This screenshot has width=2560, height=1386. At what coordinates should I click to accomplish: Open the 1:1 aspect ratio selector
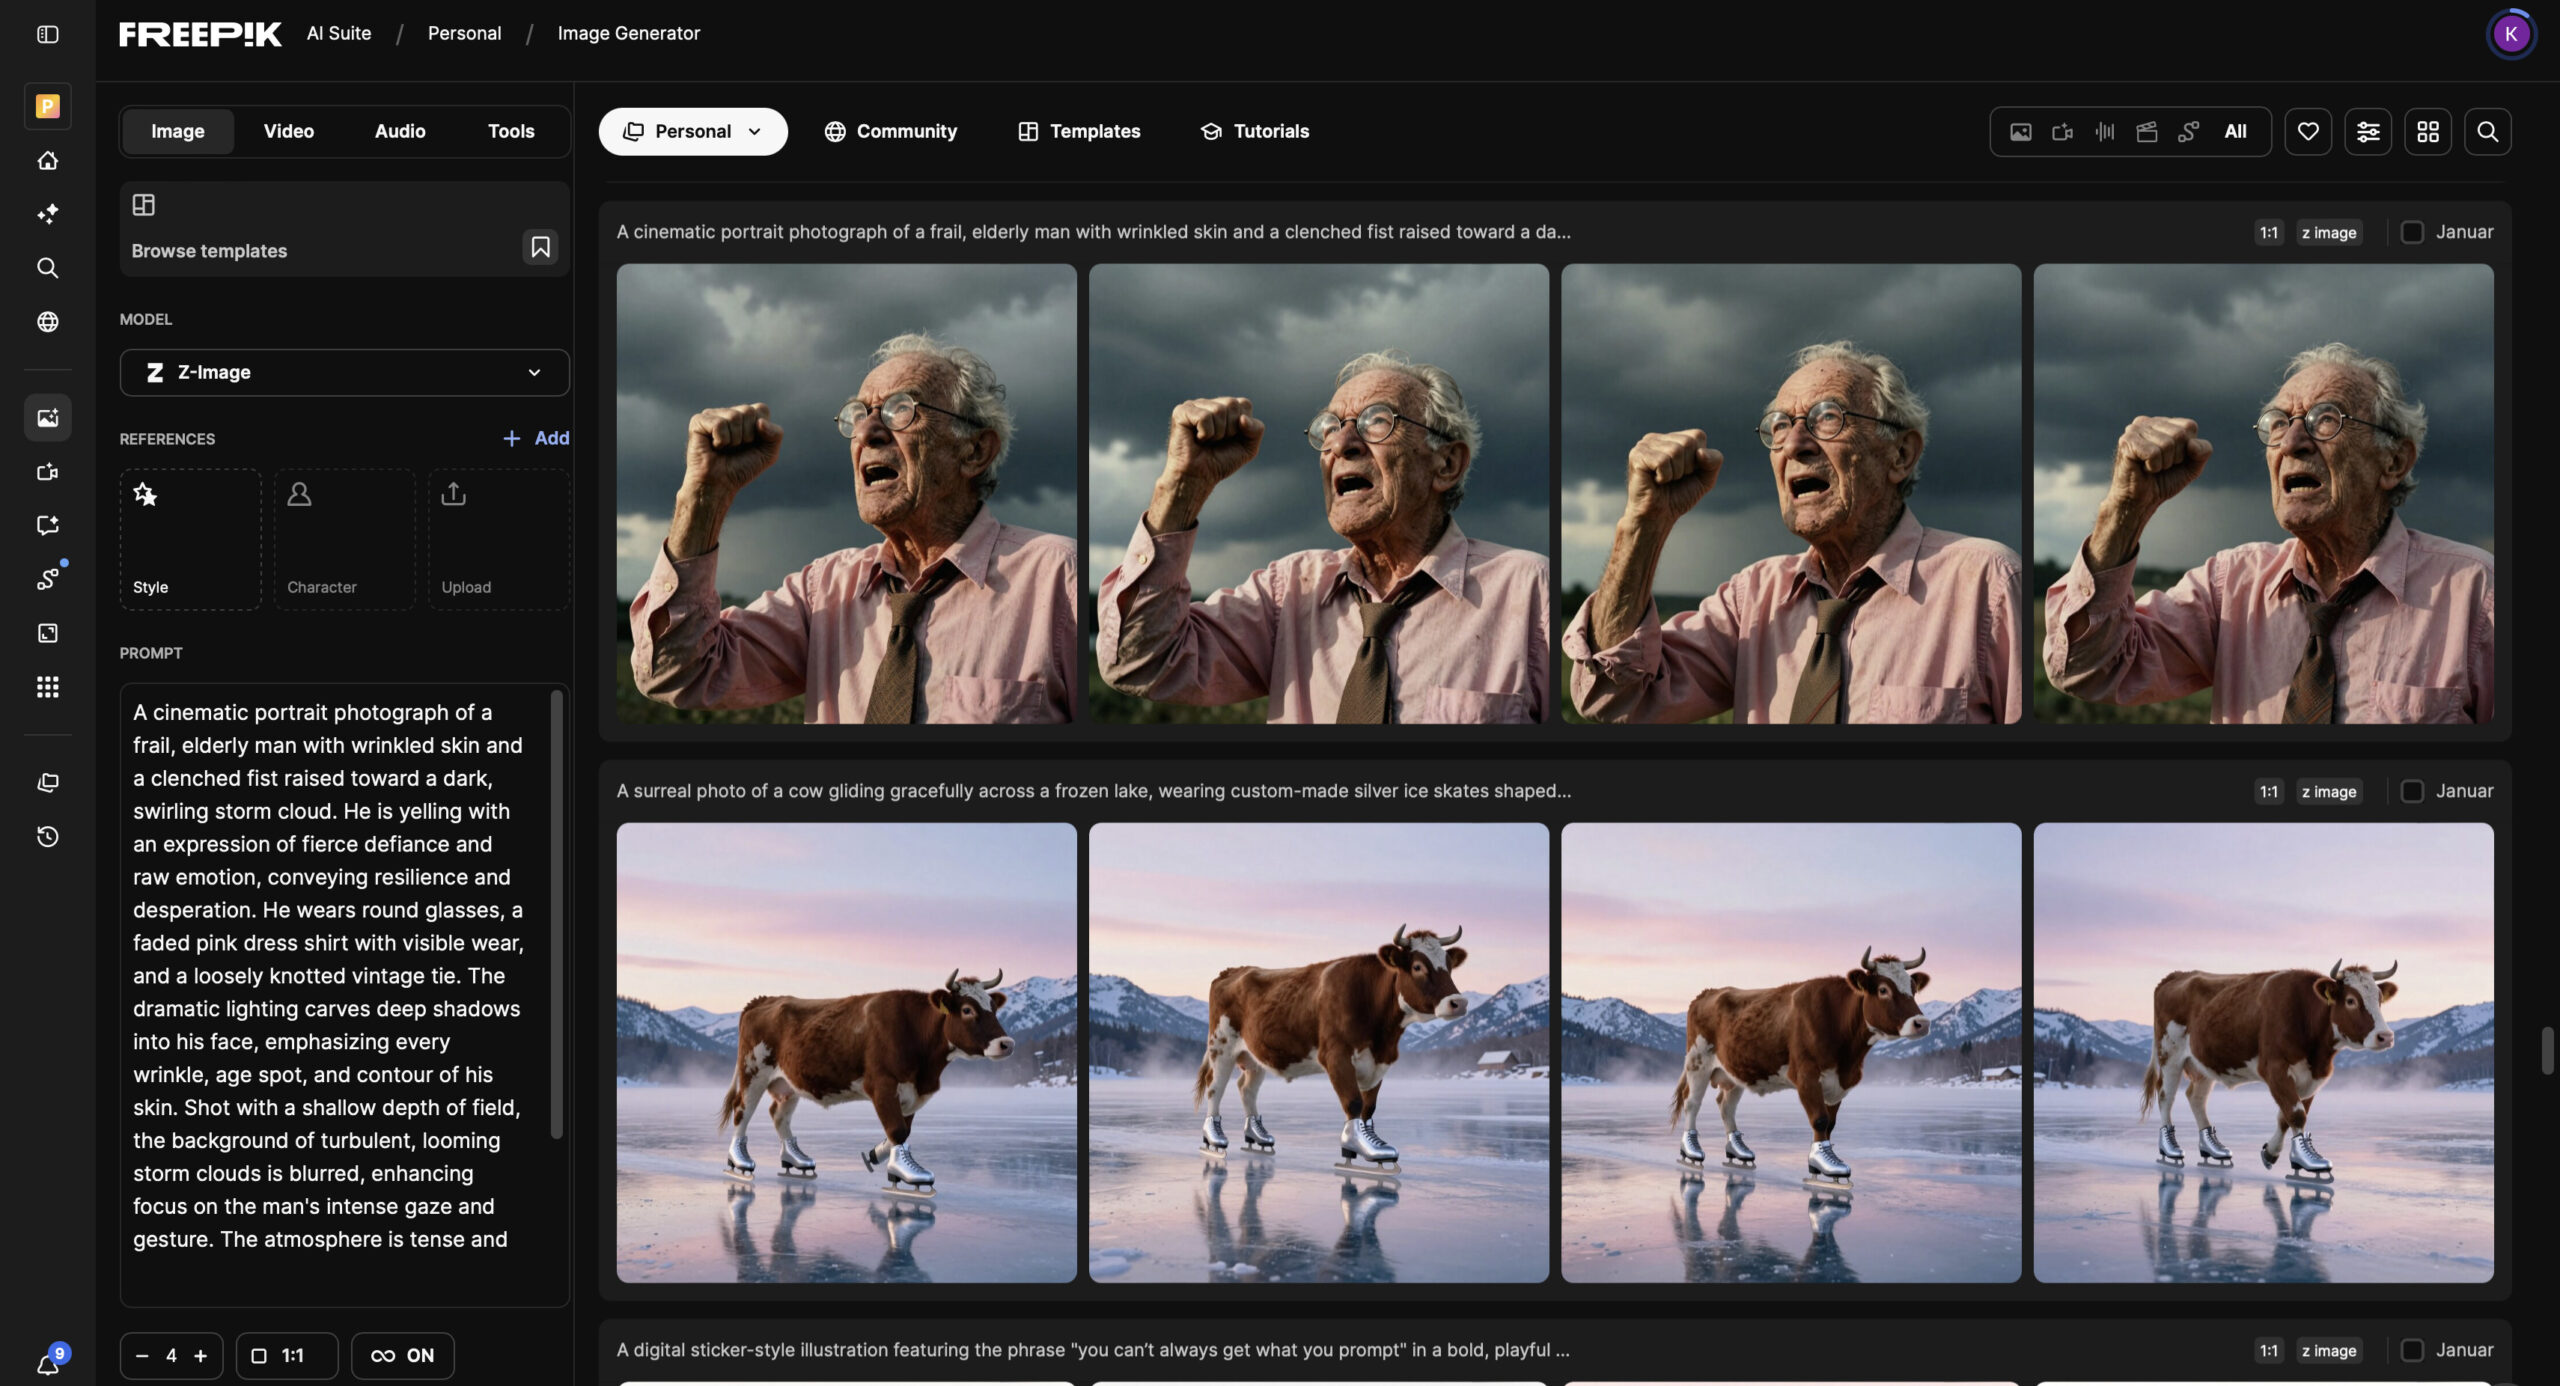(x=286, y=1356)
